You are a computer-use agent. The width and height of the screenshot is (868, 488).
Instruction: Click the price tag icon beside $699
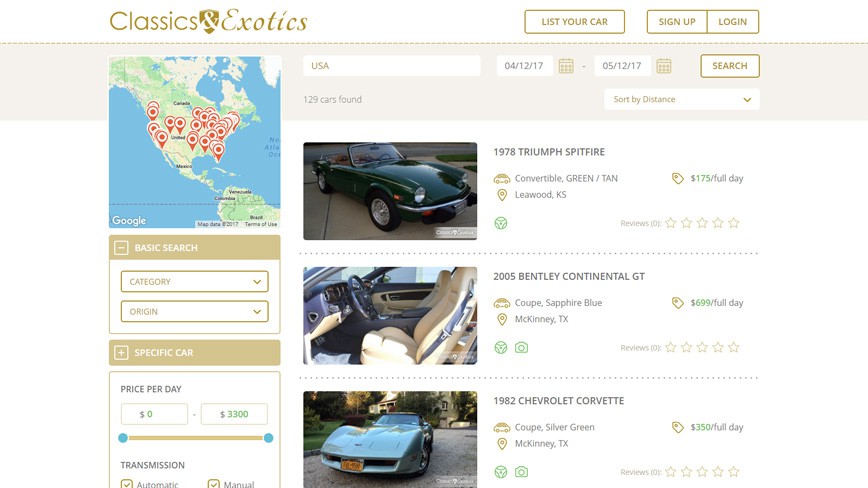coord(678,303)
